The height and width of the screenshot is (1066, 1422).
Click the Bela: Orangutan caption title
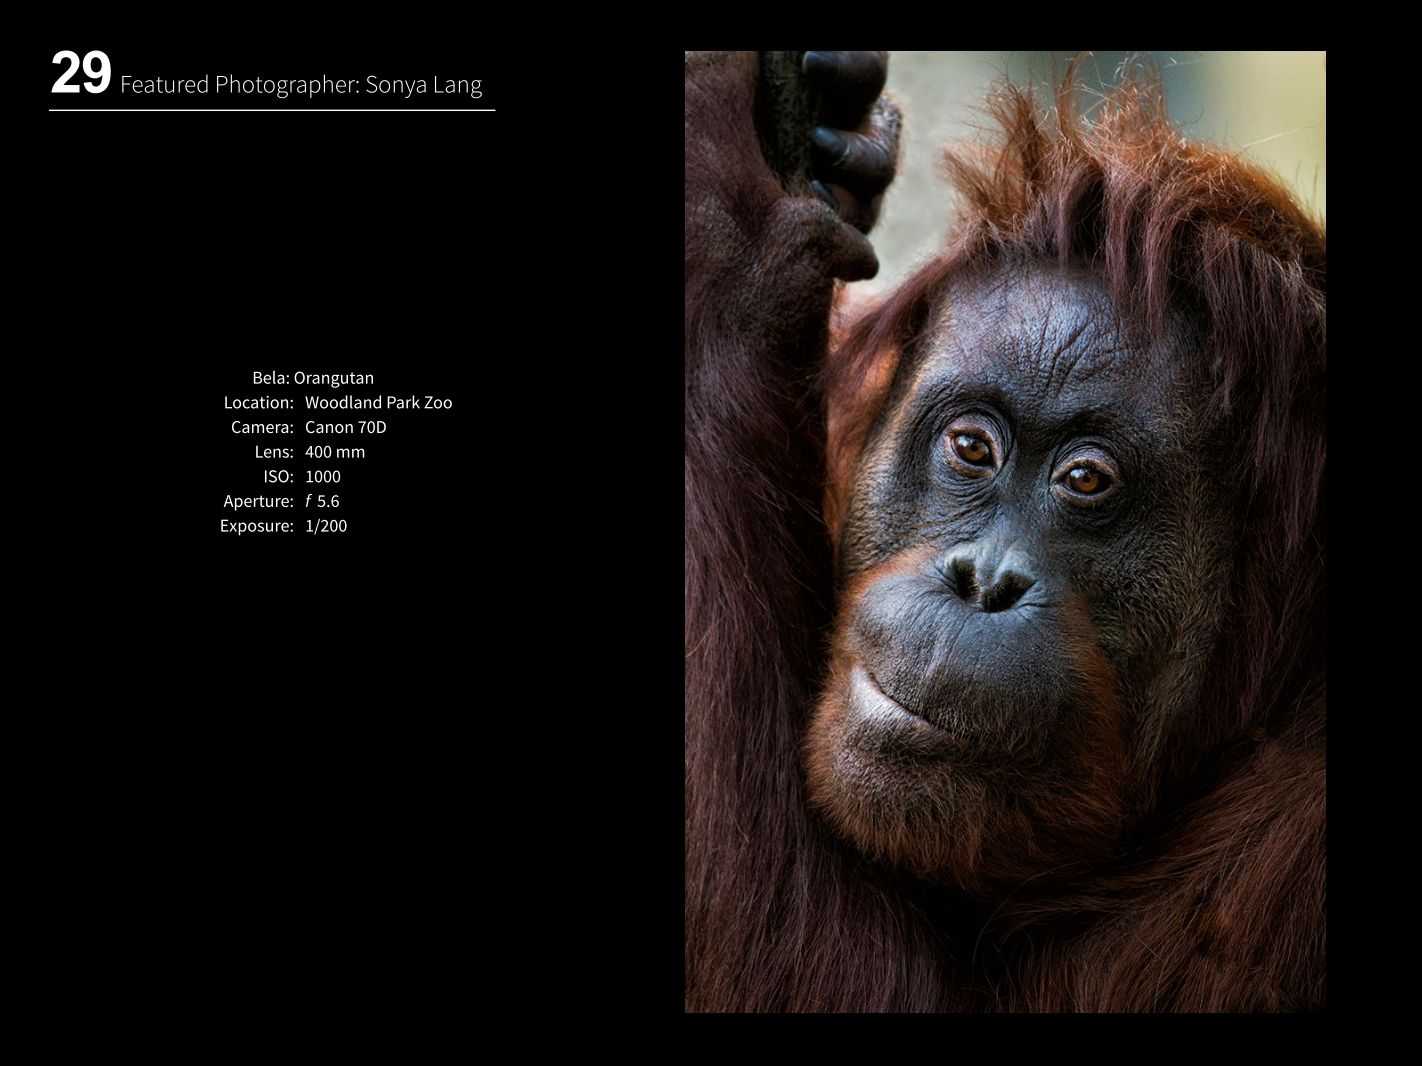[x=313, y=378]
